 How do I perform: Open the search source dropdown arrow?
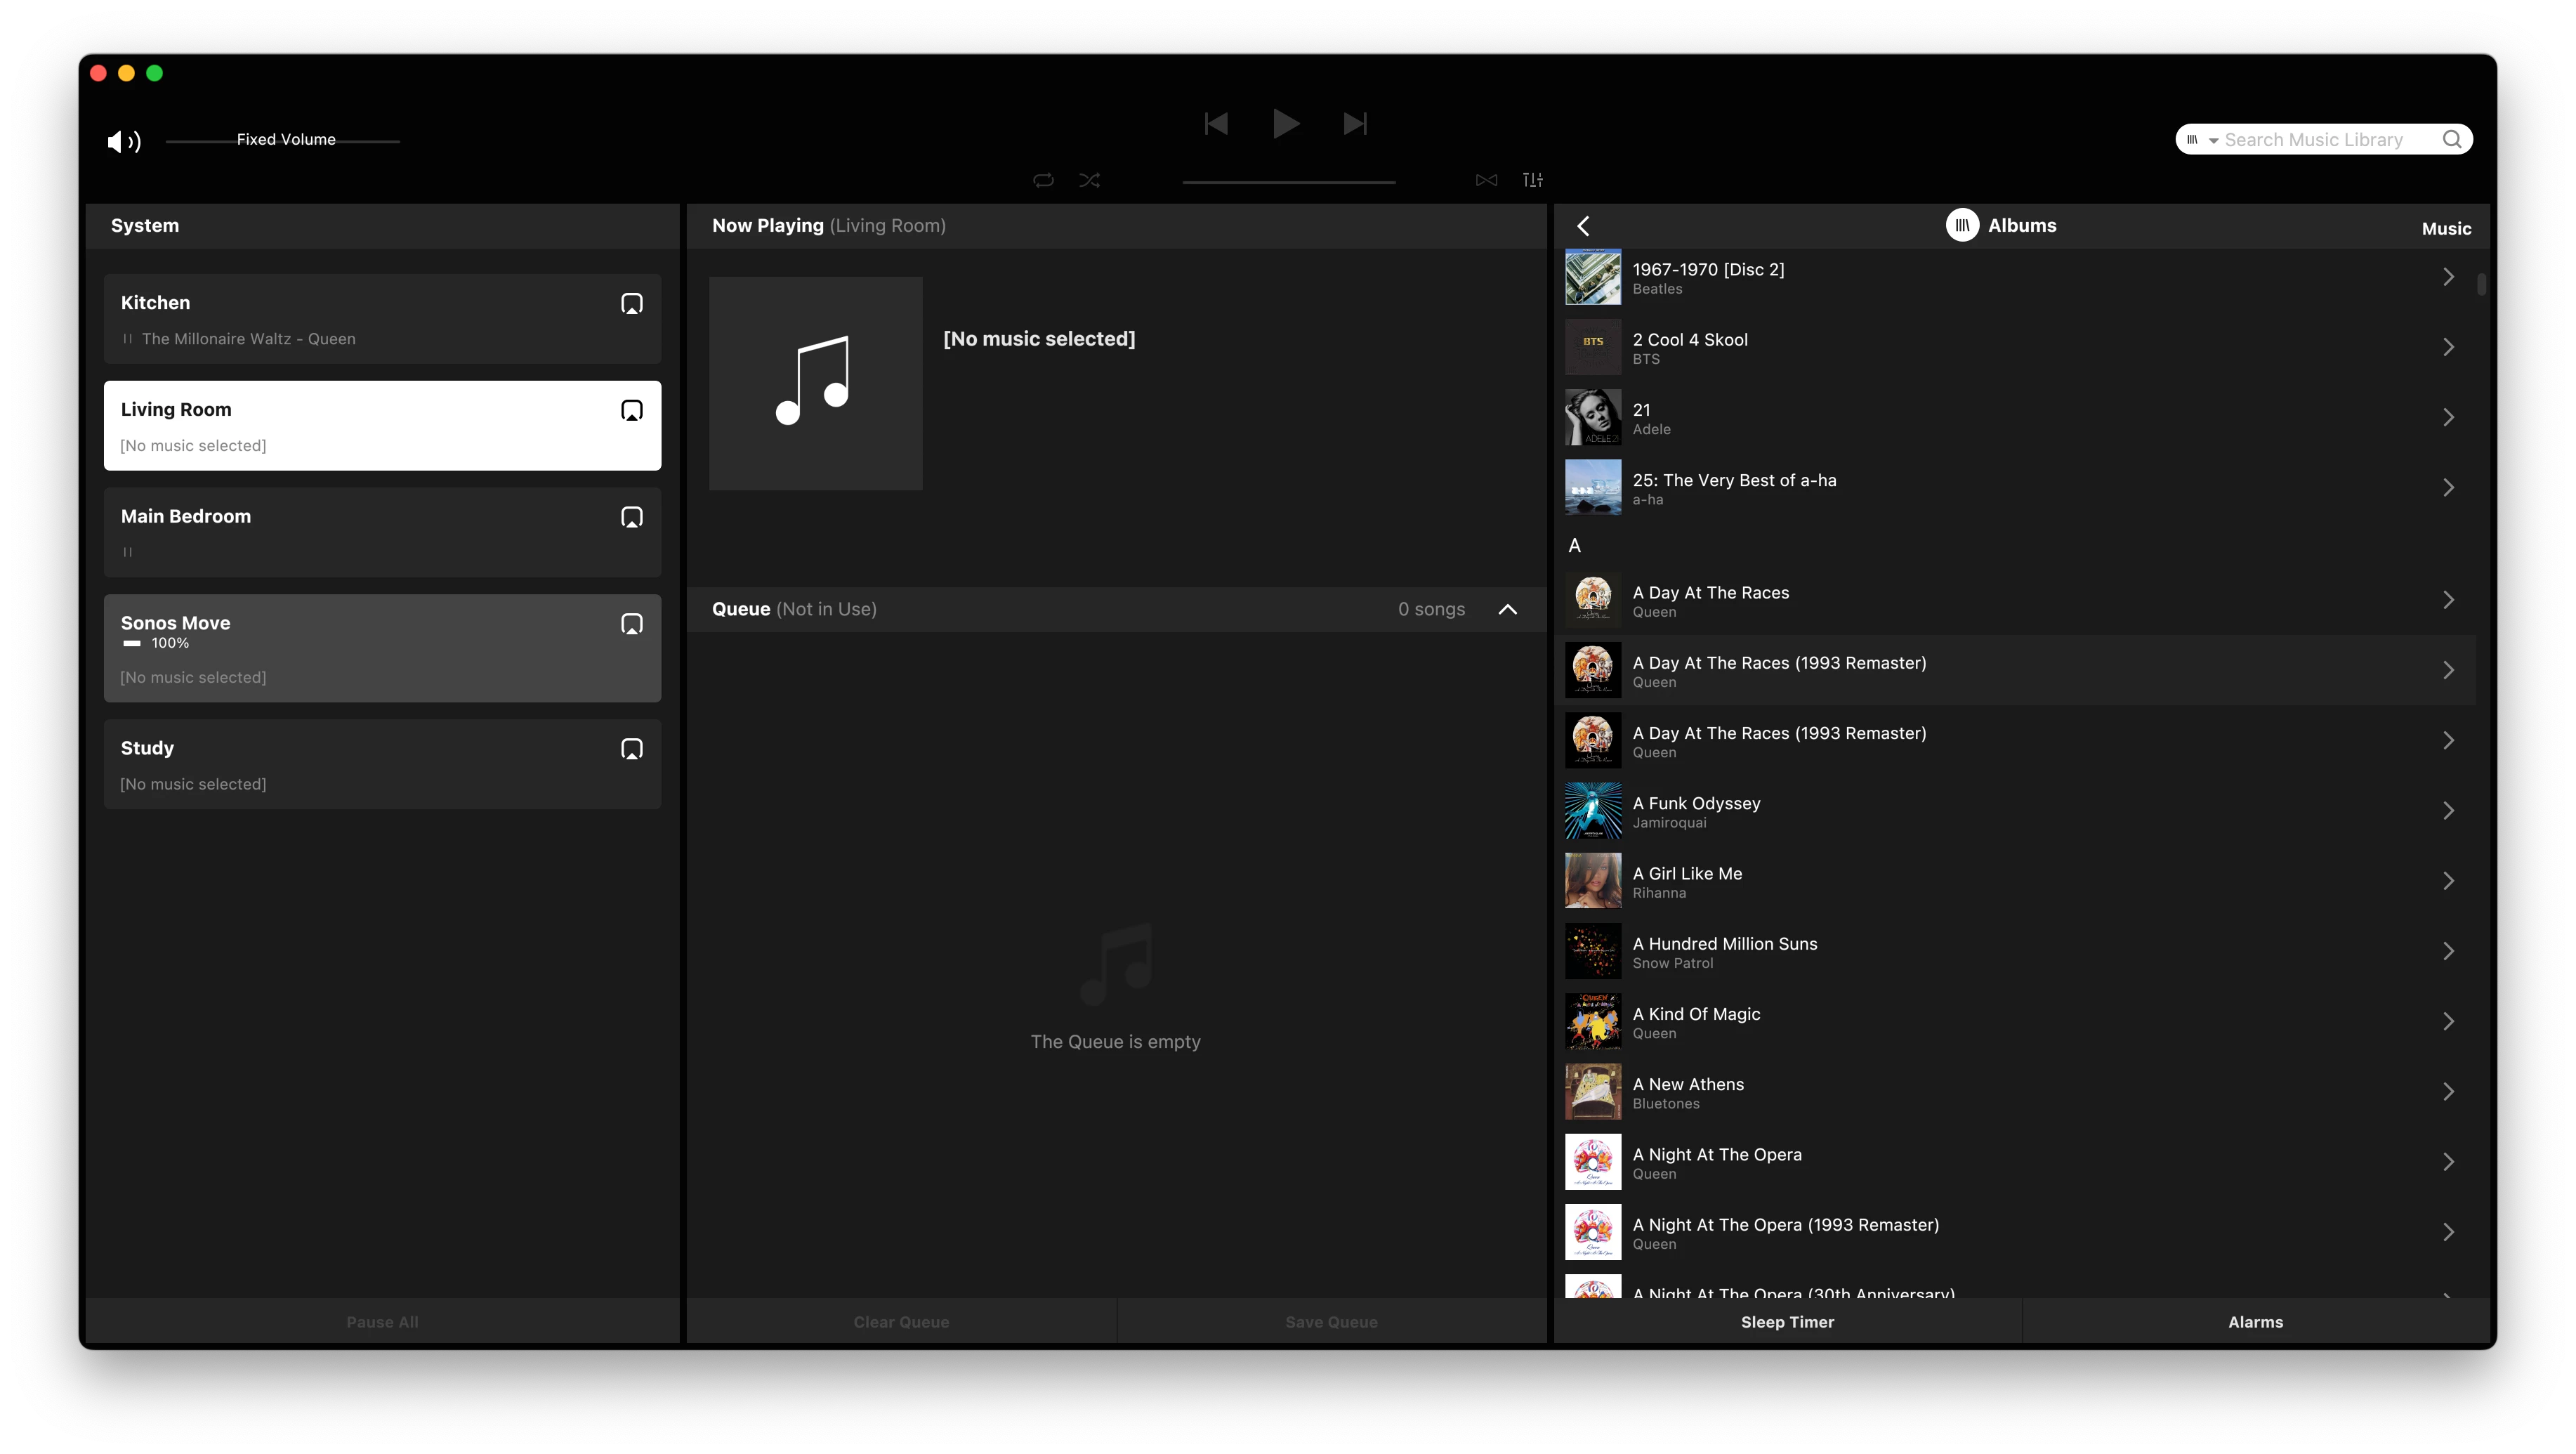coord(2213,141)
